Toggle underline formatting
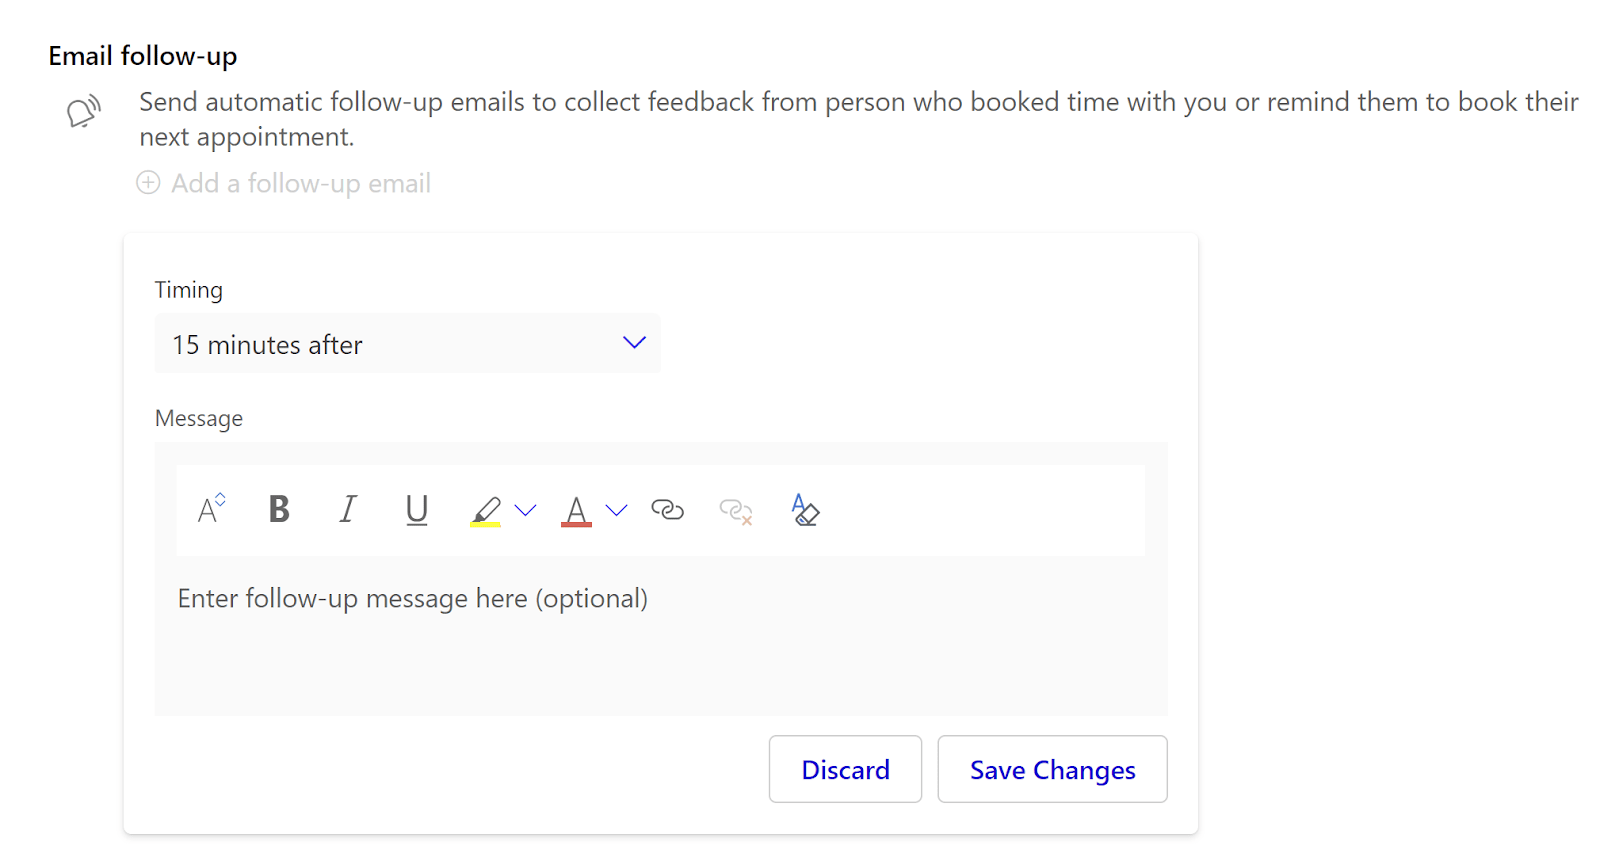The image size is (1600, 853). coord(417,510)
